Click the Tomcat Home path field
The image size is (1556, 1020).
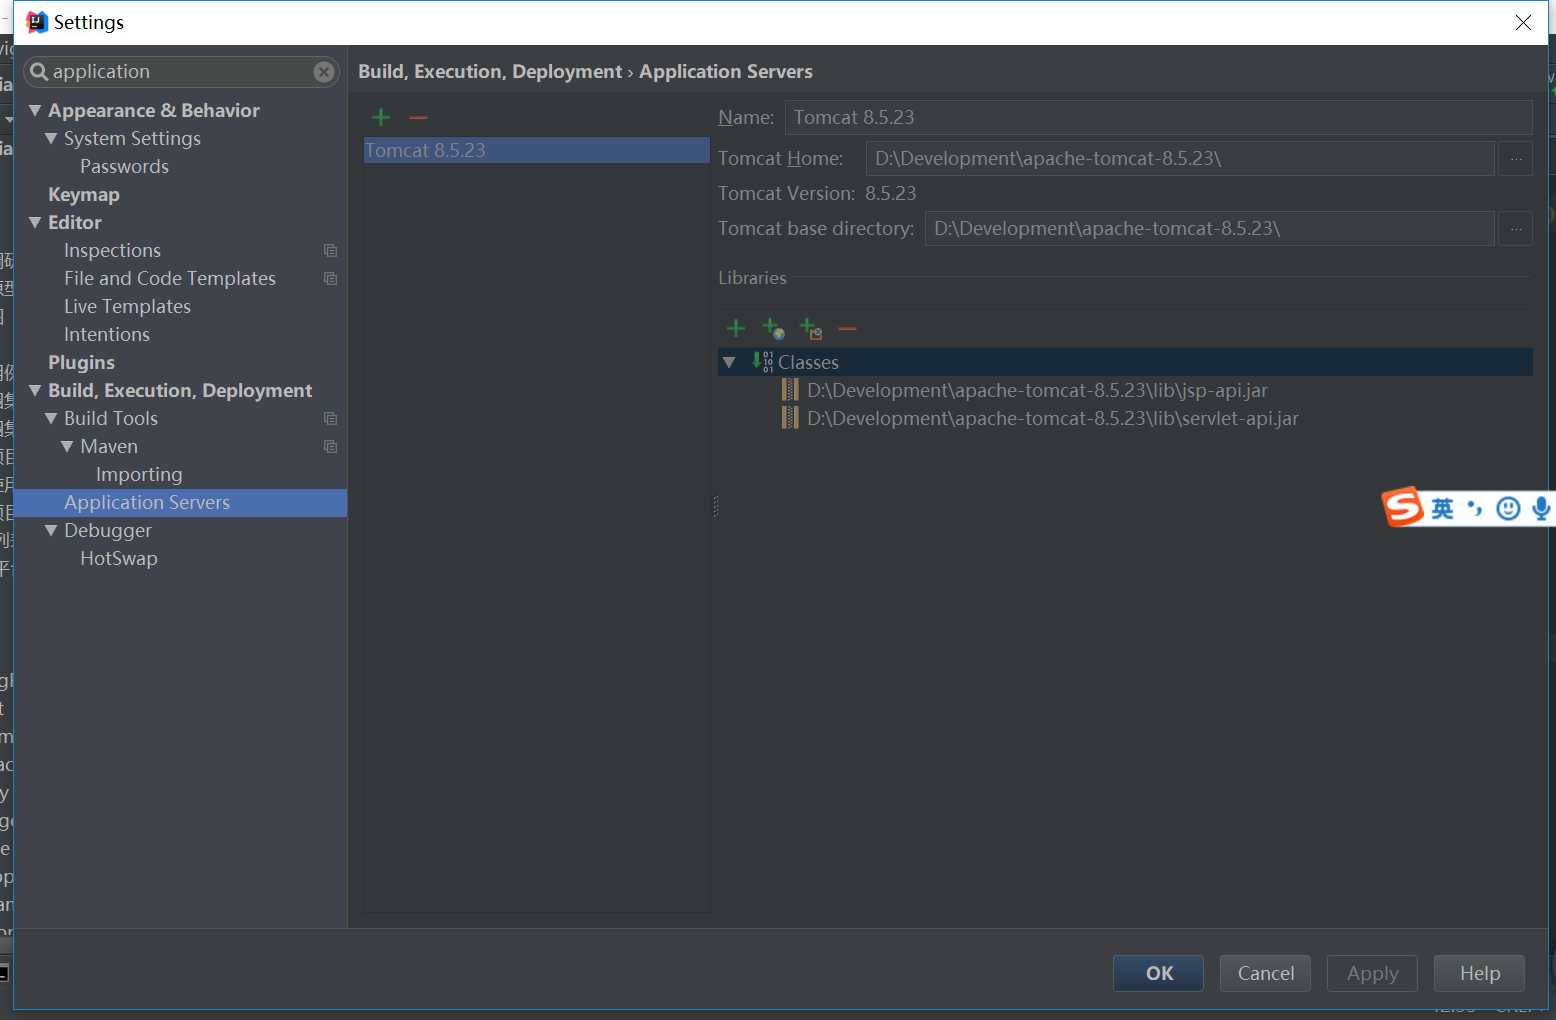1180,159
